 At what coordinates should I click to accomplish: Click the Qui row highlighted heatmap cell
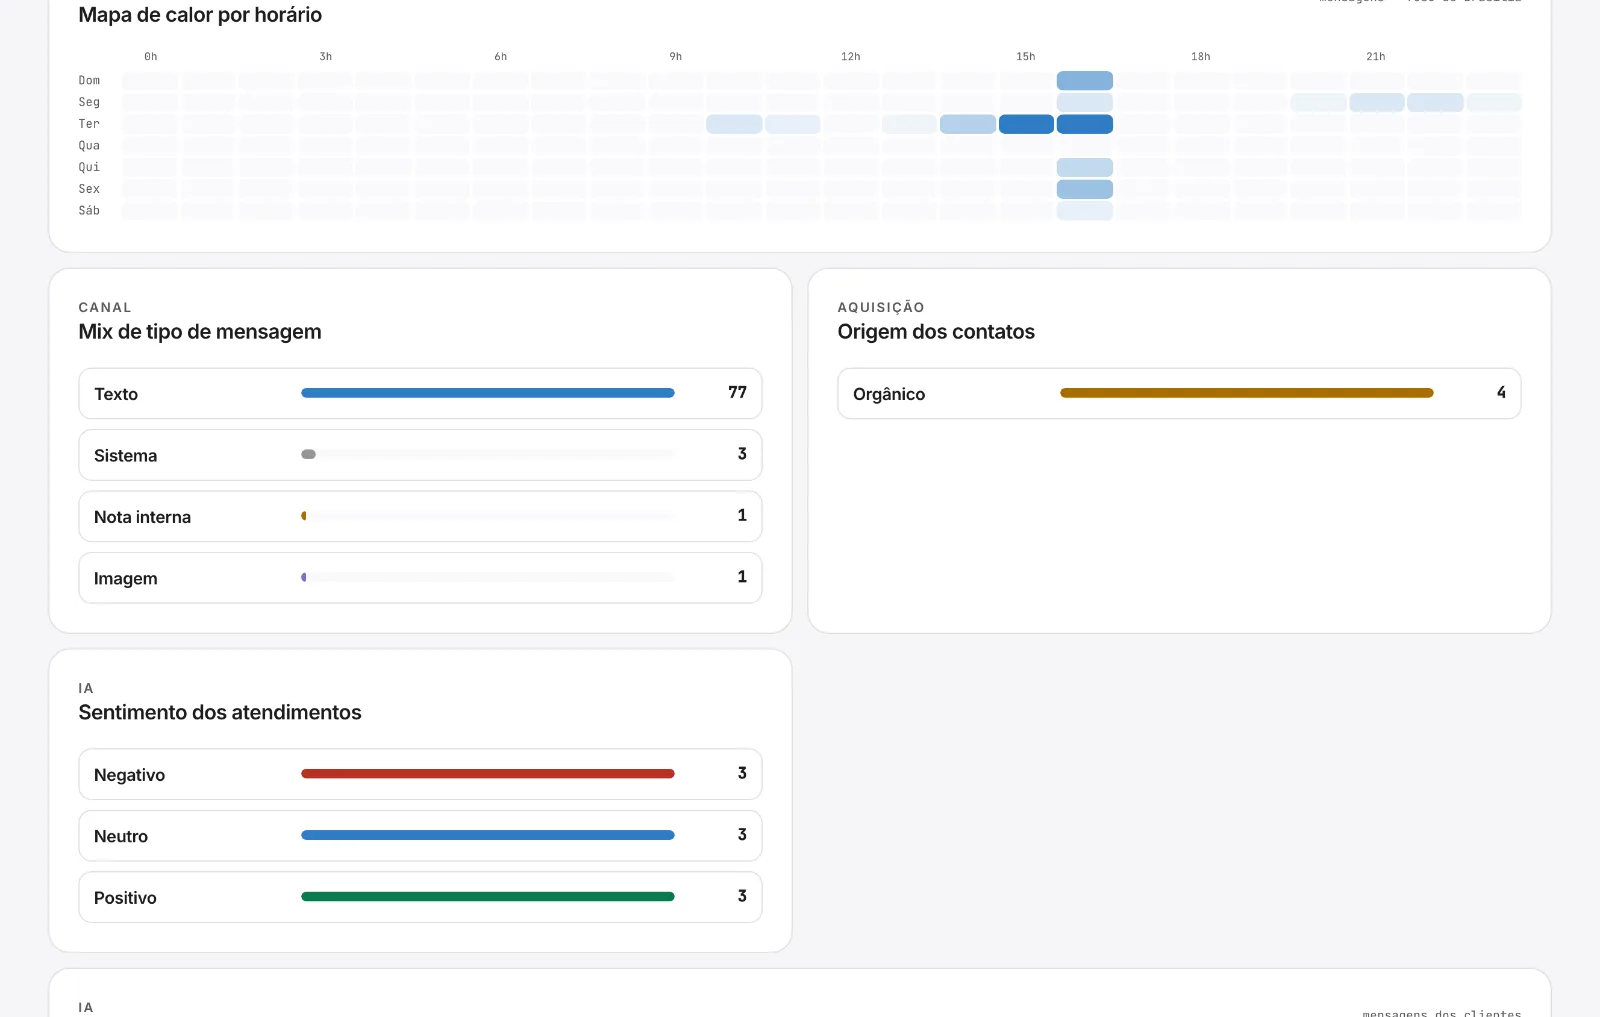[x=1085, y=167]
